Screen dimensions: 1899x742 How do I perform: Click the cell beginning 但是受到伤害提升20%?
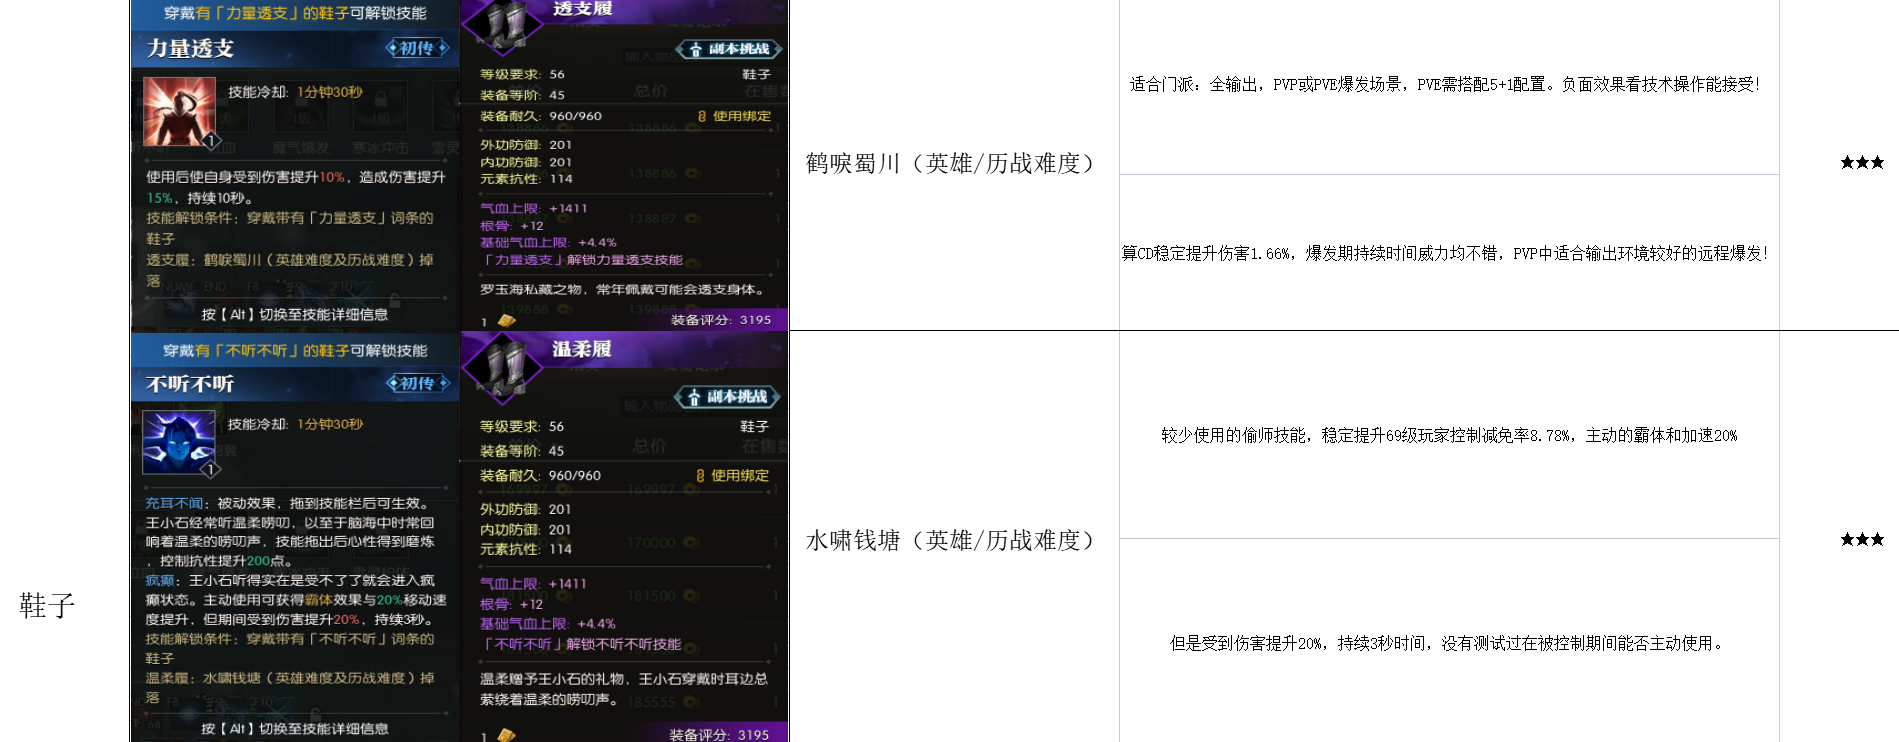[1449, 643]
